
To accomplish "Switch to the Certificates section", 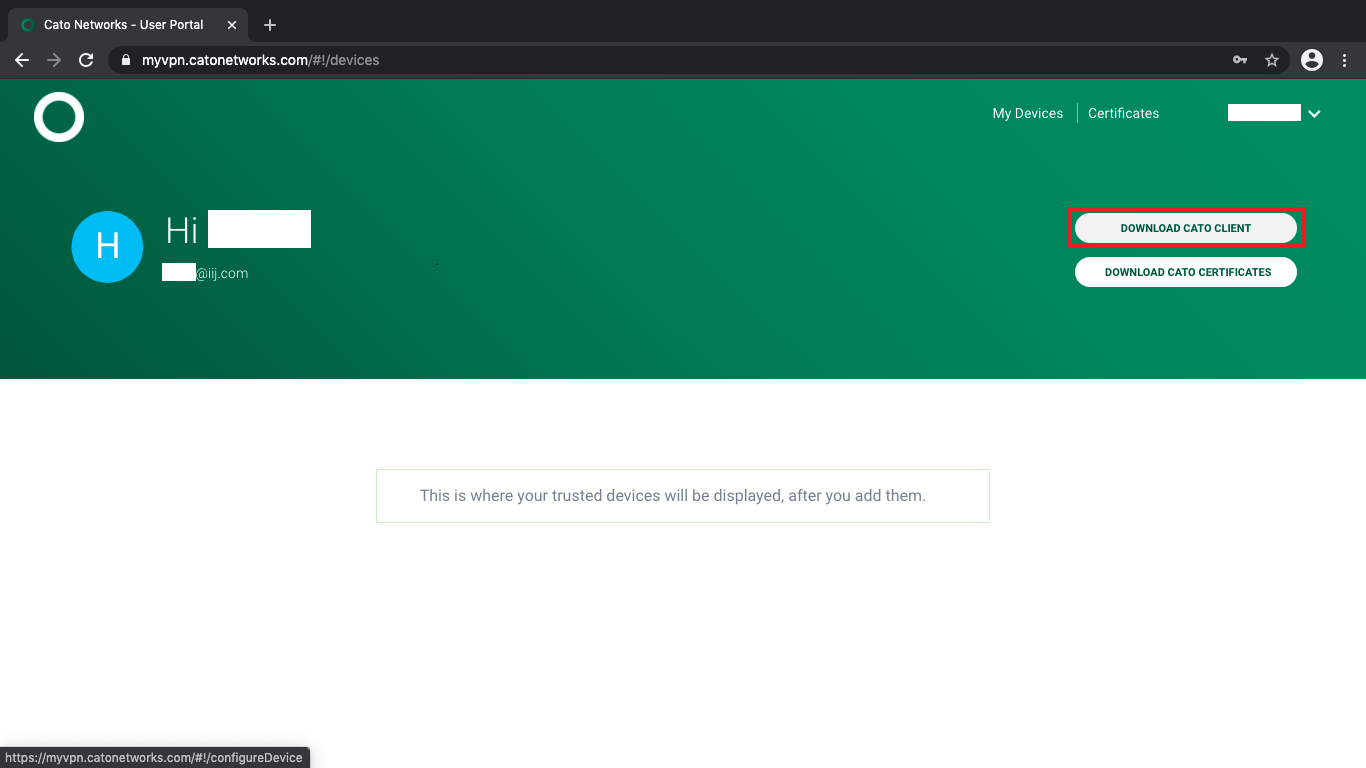I will [1123, 113].
